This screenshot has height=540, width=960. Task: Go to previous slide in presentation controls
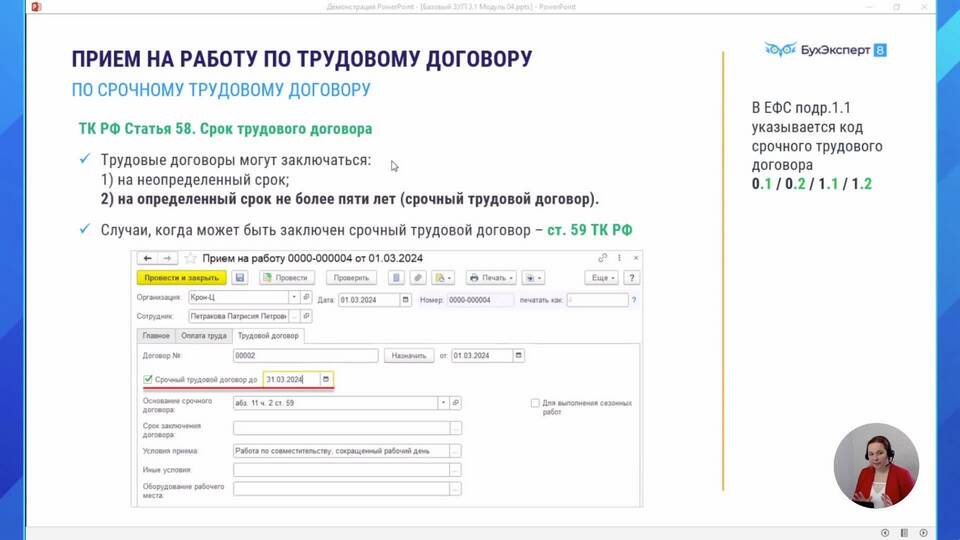click(x=885, y=532)
